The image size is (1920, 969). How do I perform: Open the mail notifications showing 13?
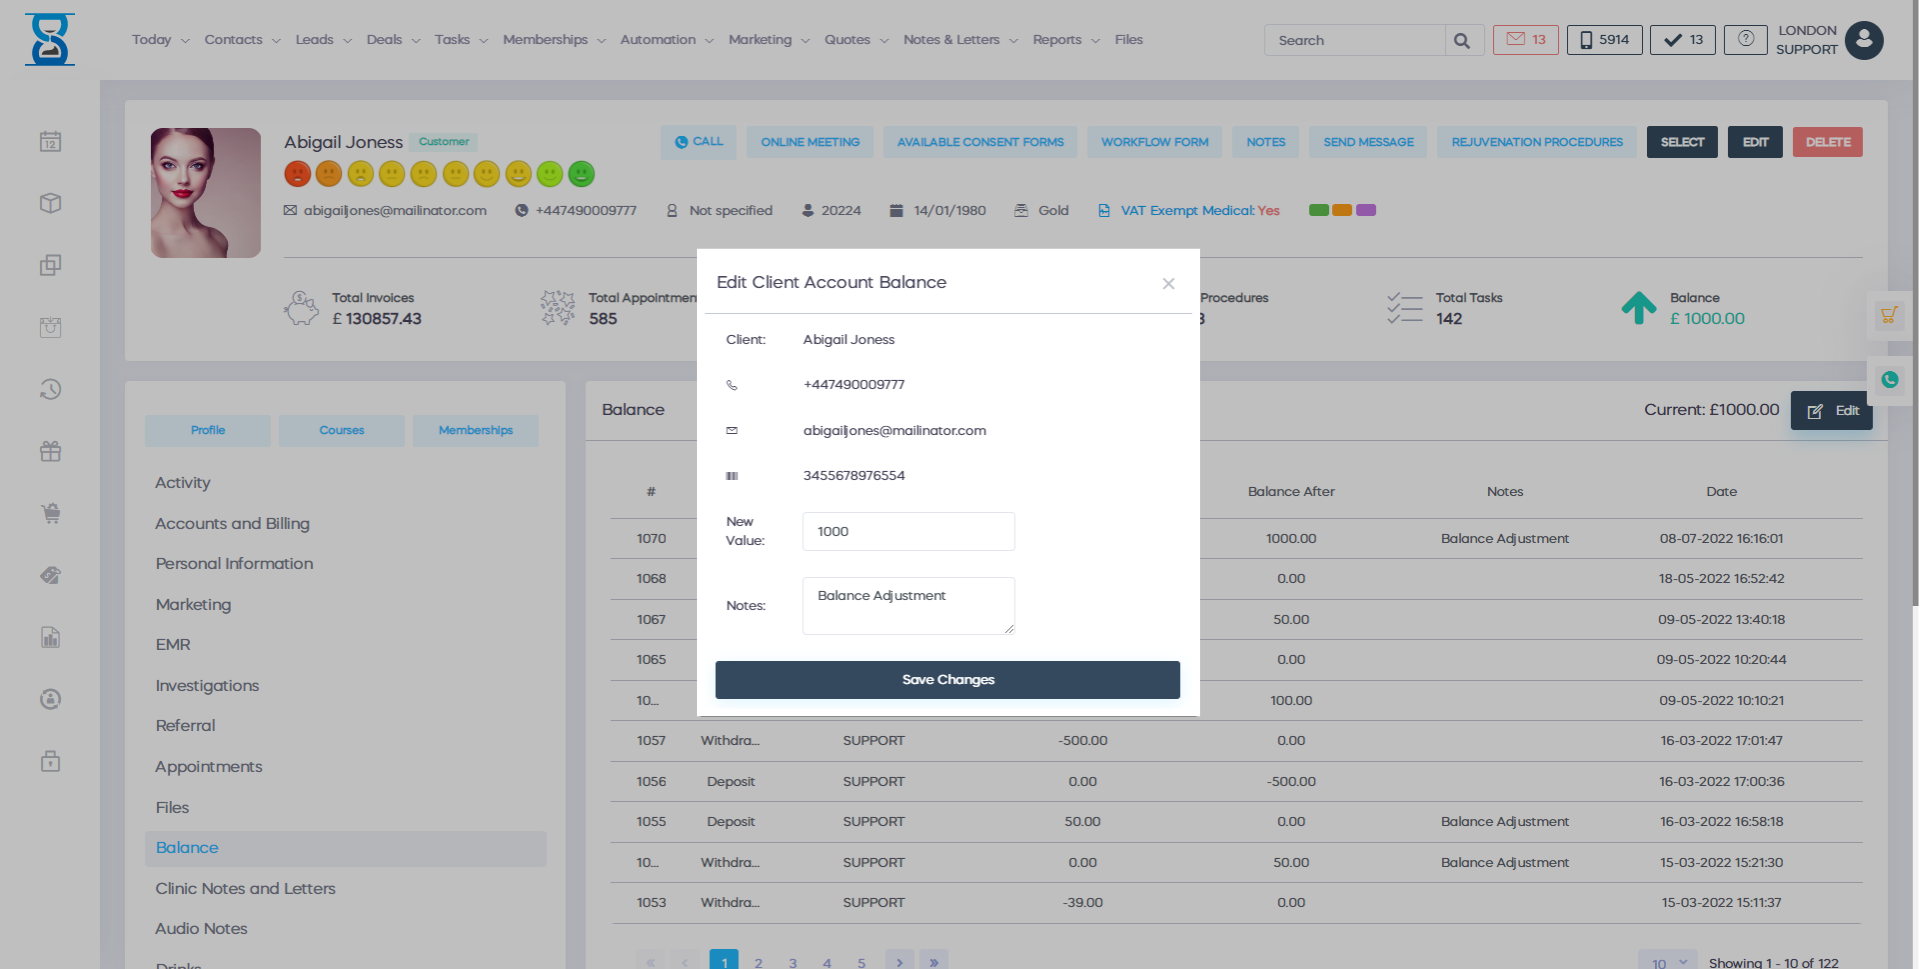[1525, 40]
